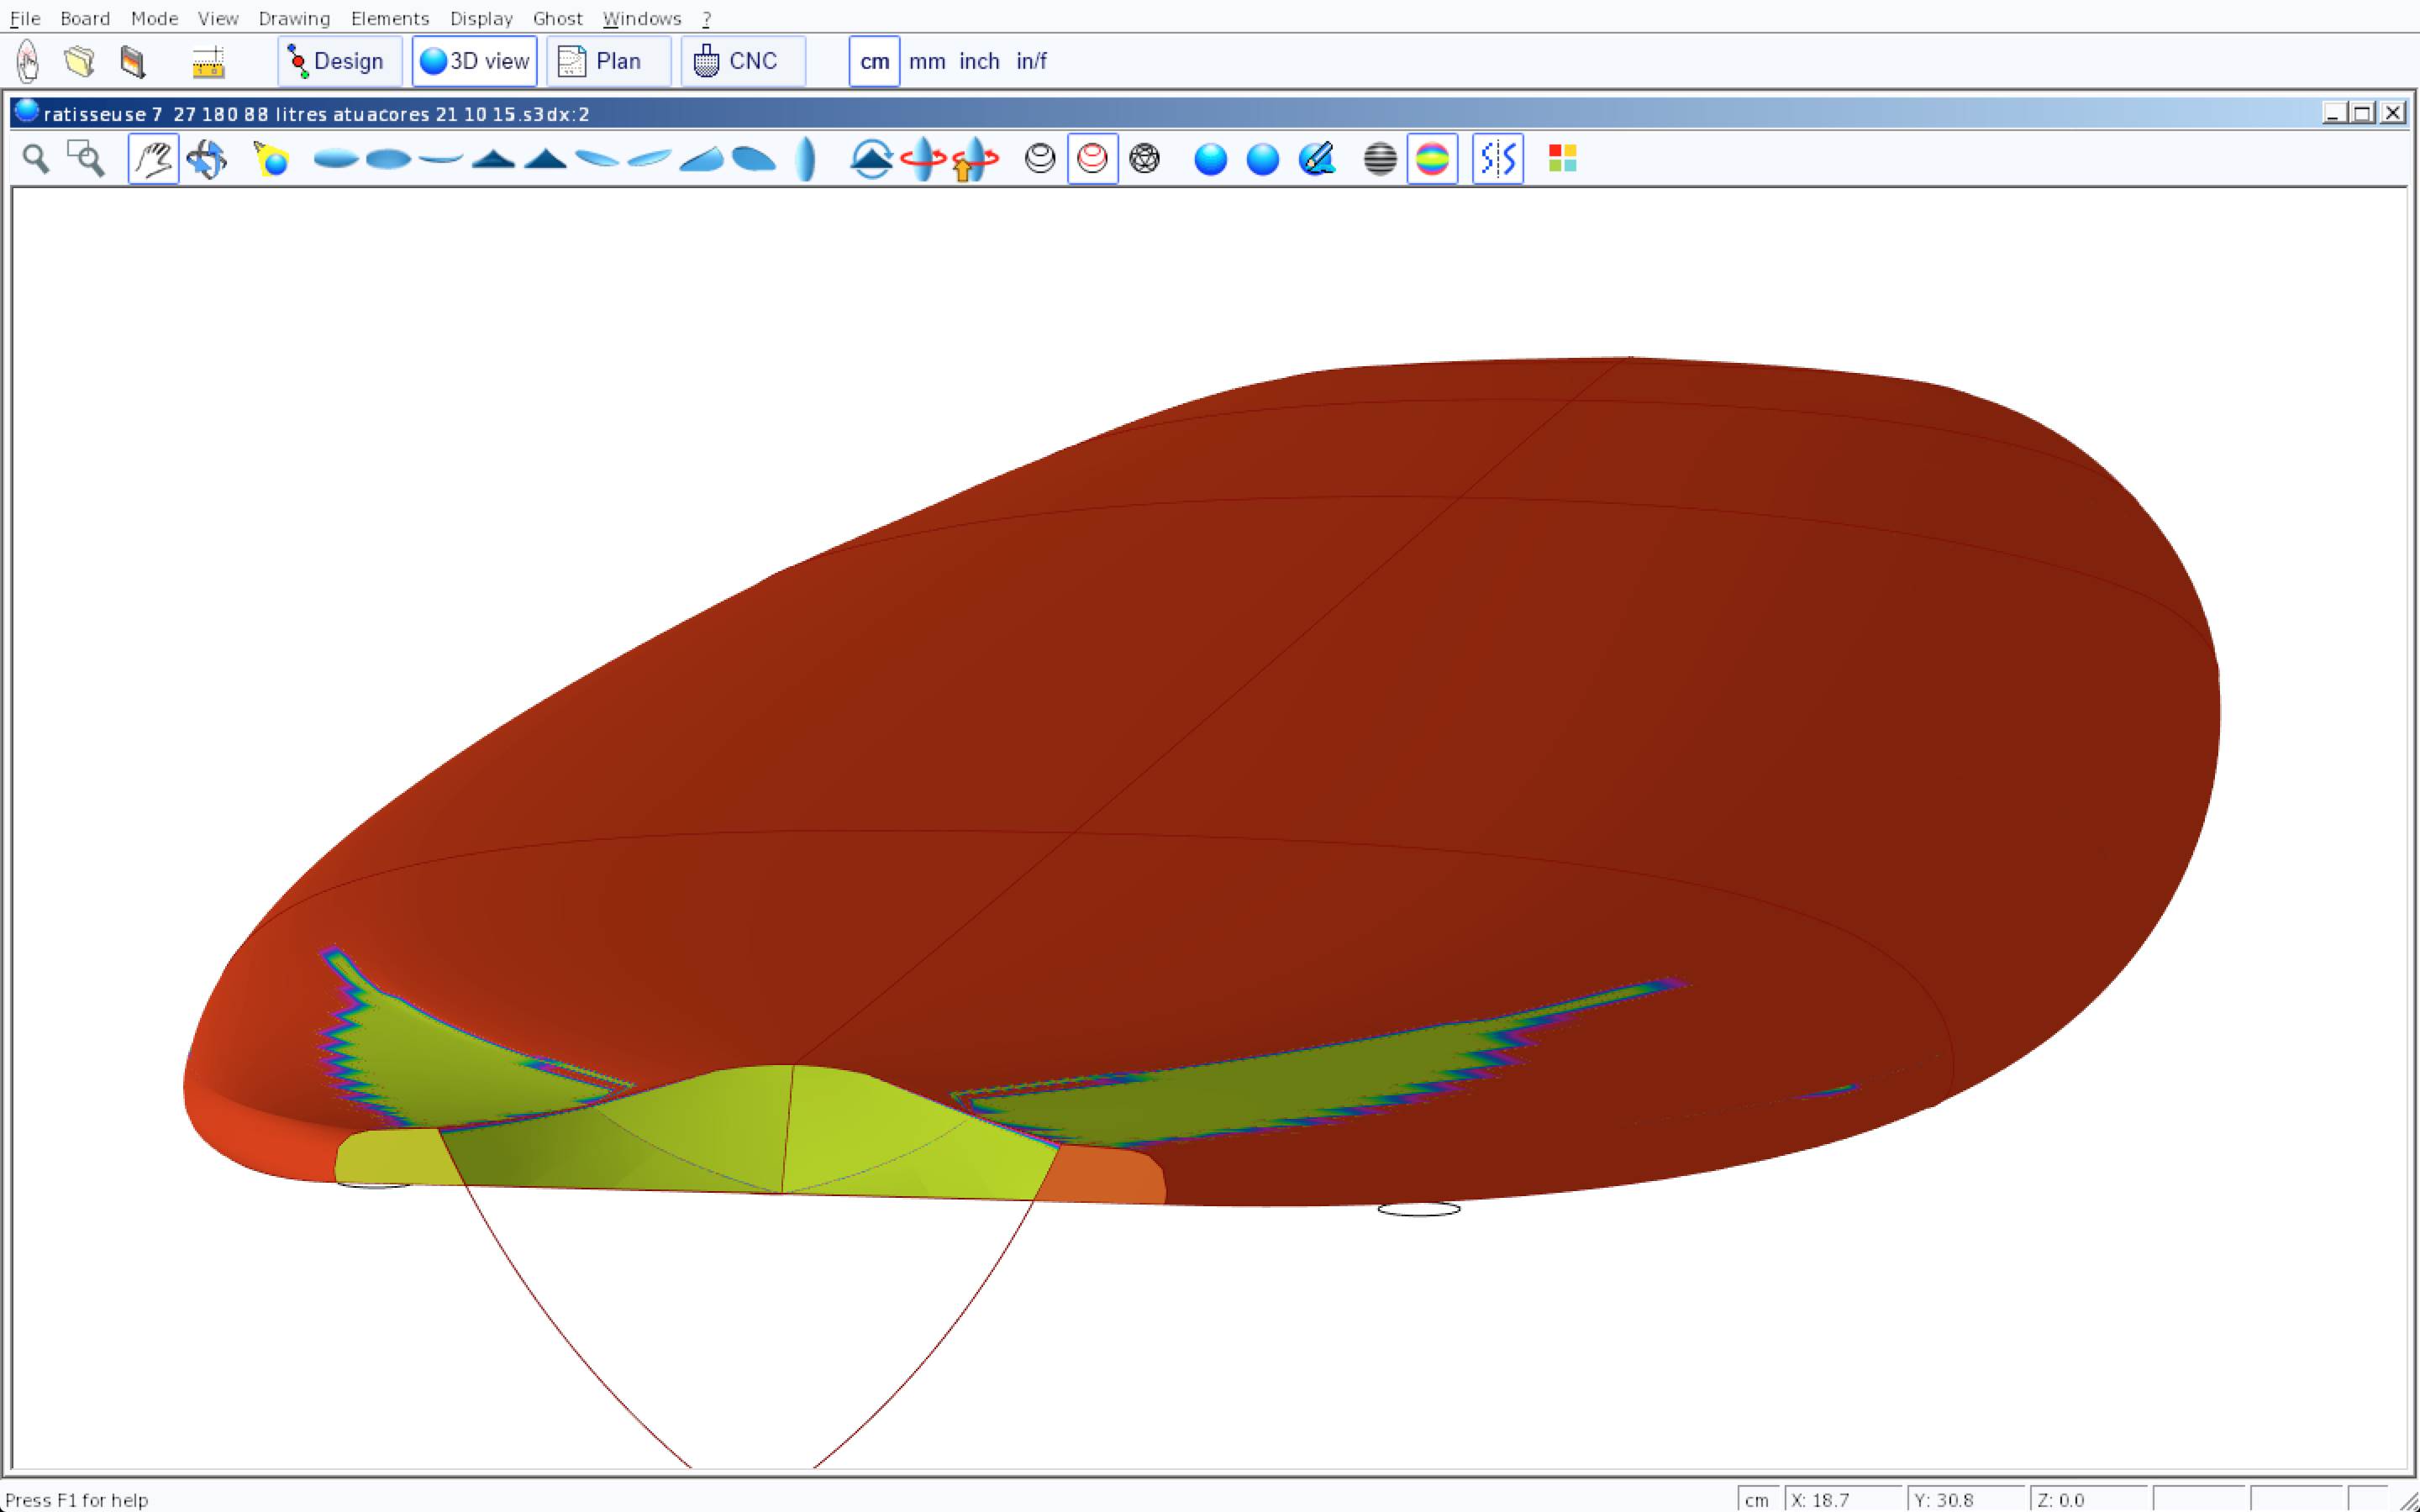
Task: Switch units to mm
Action: (x=927, y=62)
